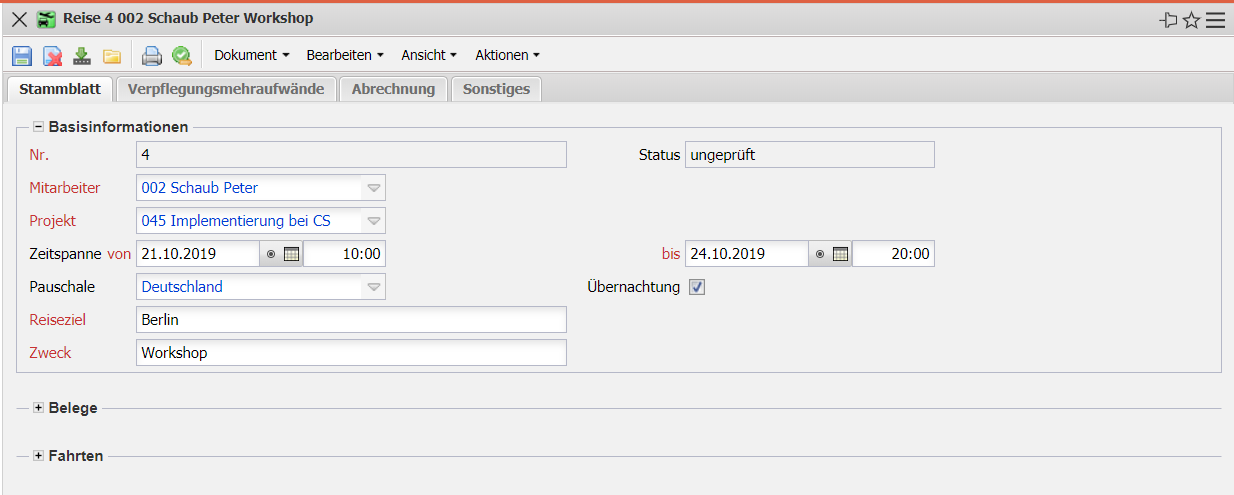Click the Mitarbeiter label link
This screenshot has width=1234, height=495.
[65, 187]
